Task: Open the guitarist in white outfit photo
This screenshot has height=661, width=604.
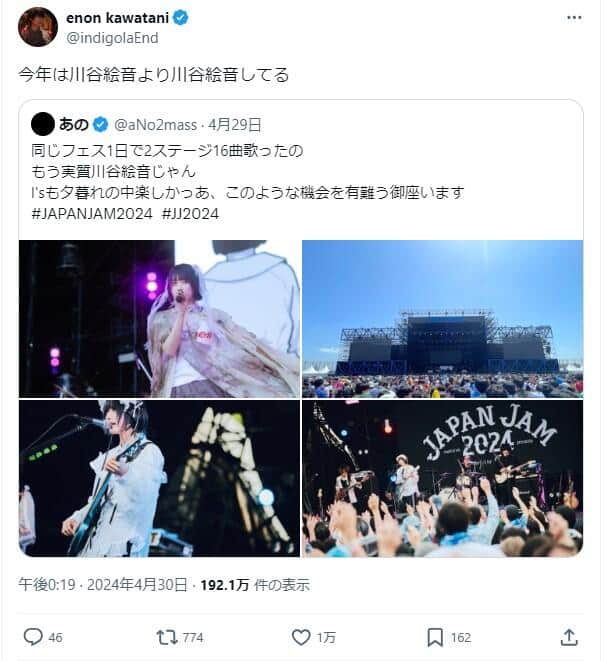Action: point(159,478)
